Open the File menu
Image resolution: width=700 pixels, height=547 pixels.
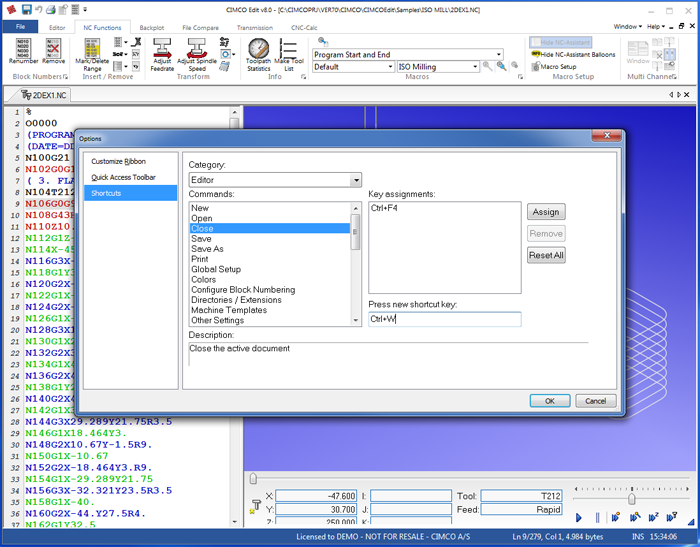(x=21, y=27)
